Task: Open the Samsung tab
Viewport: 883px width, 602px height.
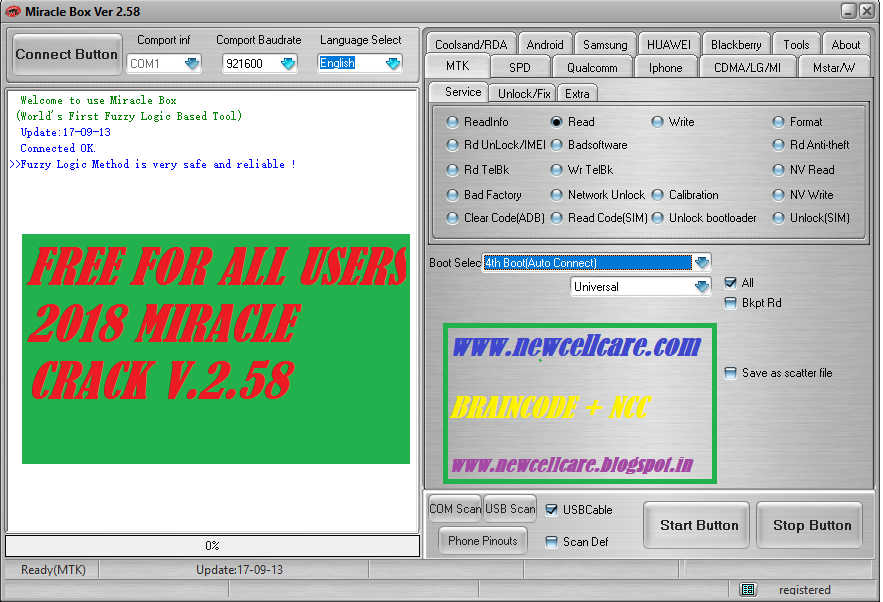Action: click(x=605, y=44)
